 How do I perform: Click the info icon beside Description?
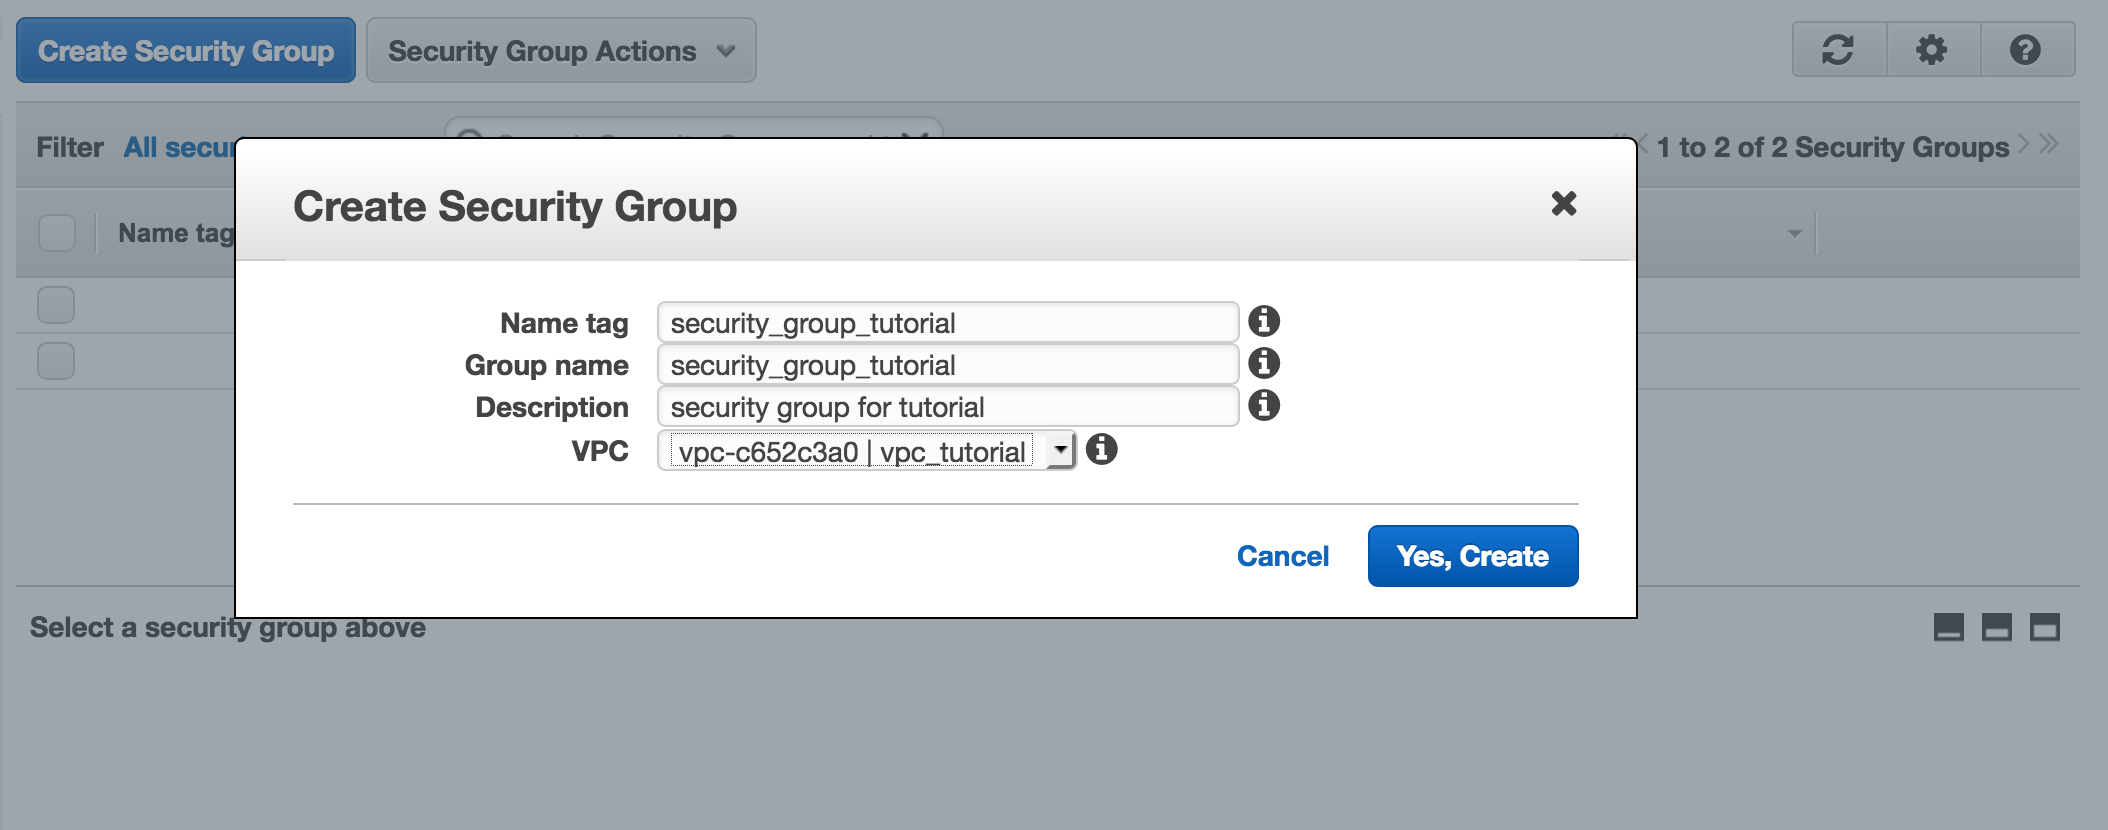tap(1264, 405)
